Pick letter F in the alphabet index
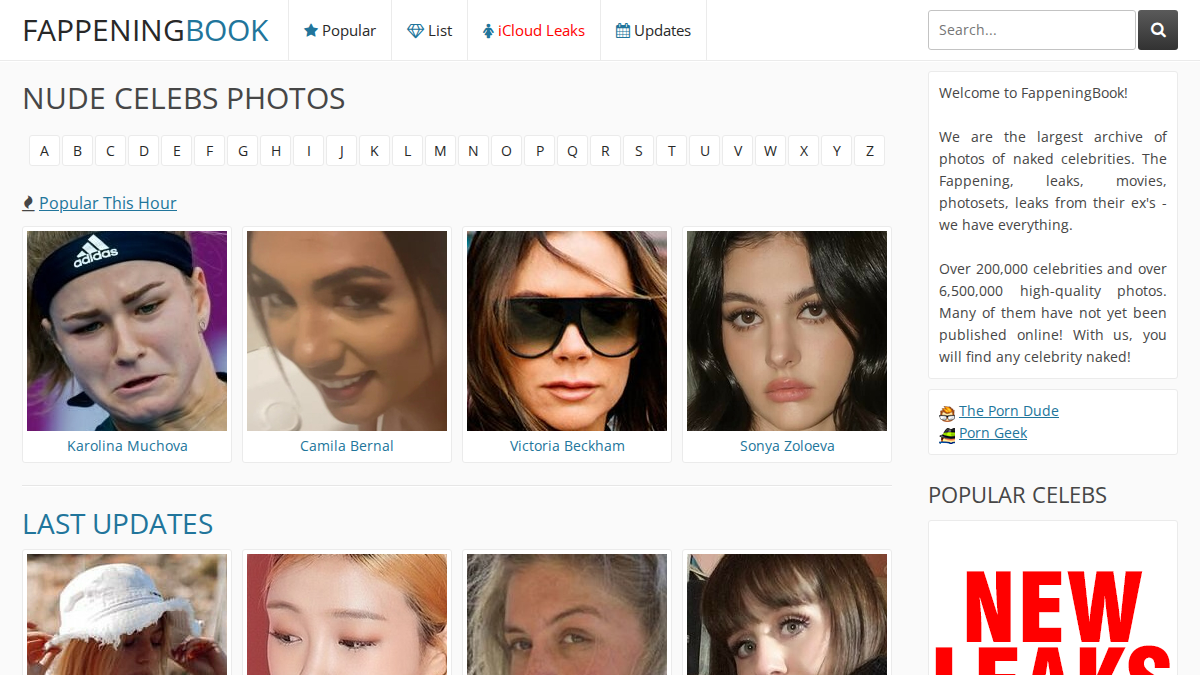The height and width of the screenshot is (675, 1200). pos(209,151)
